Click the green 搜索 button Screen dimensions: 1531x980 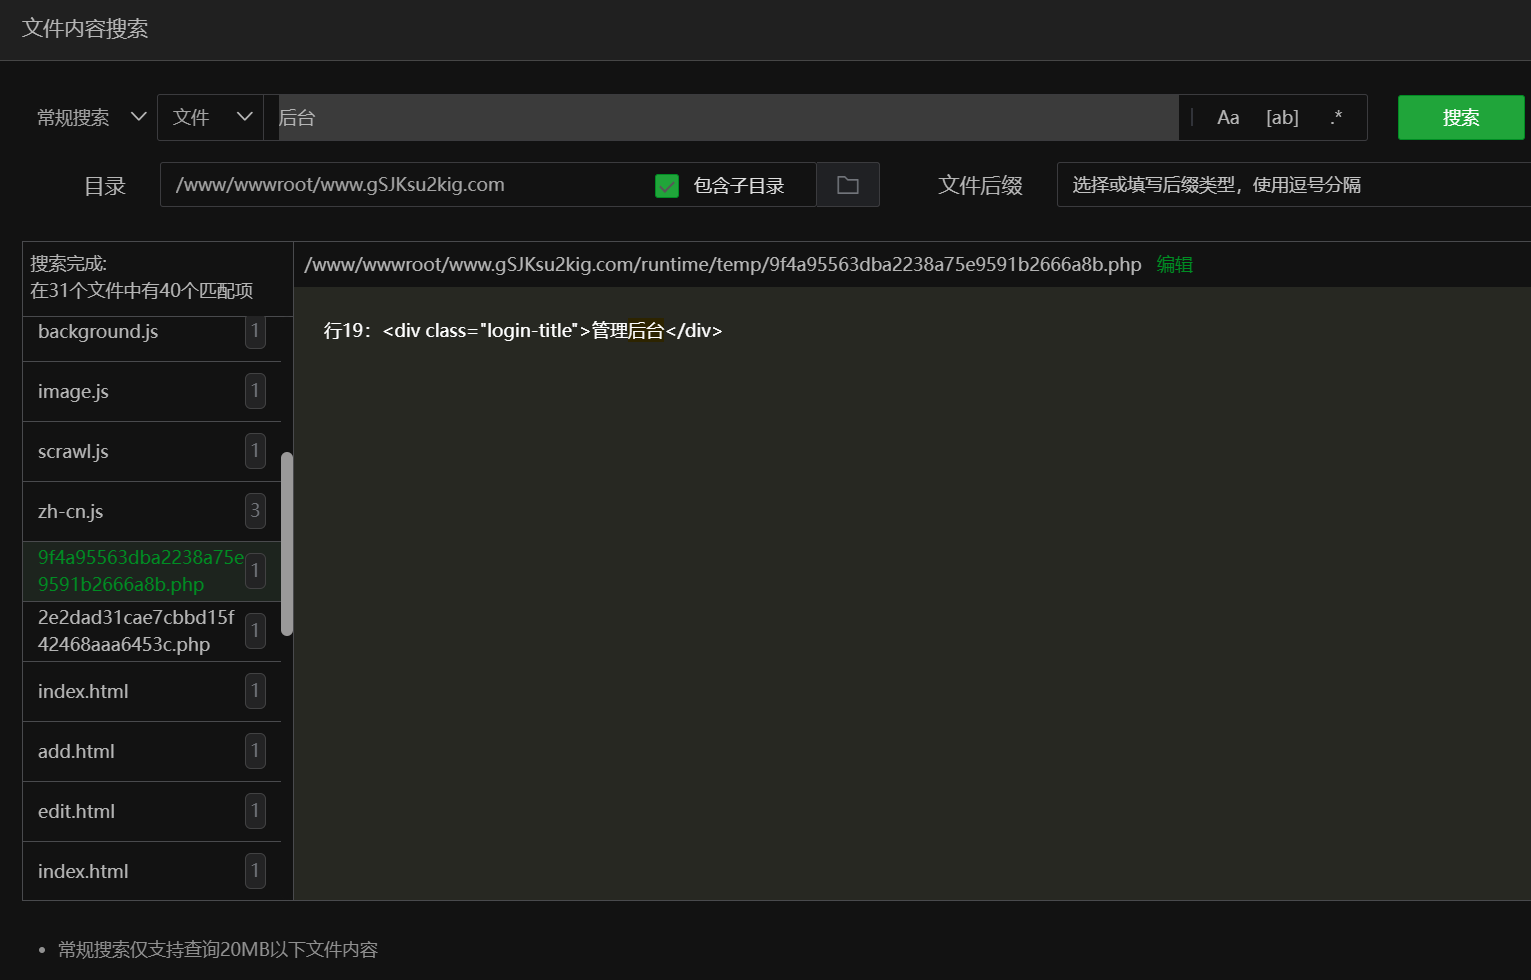(x=1460, y=118)
